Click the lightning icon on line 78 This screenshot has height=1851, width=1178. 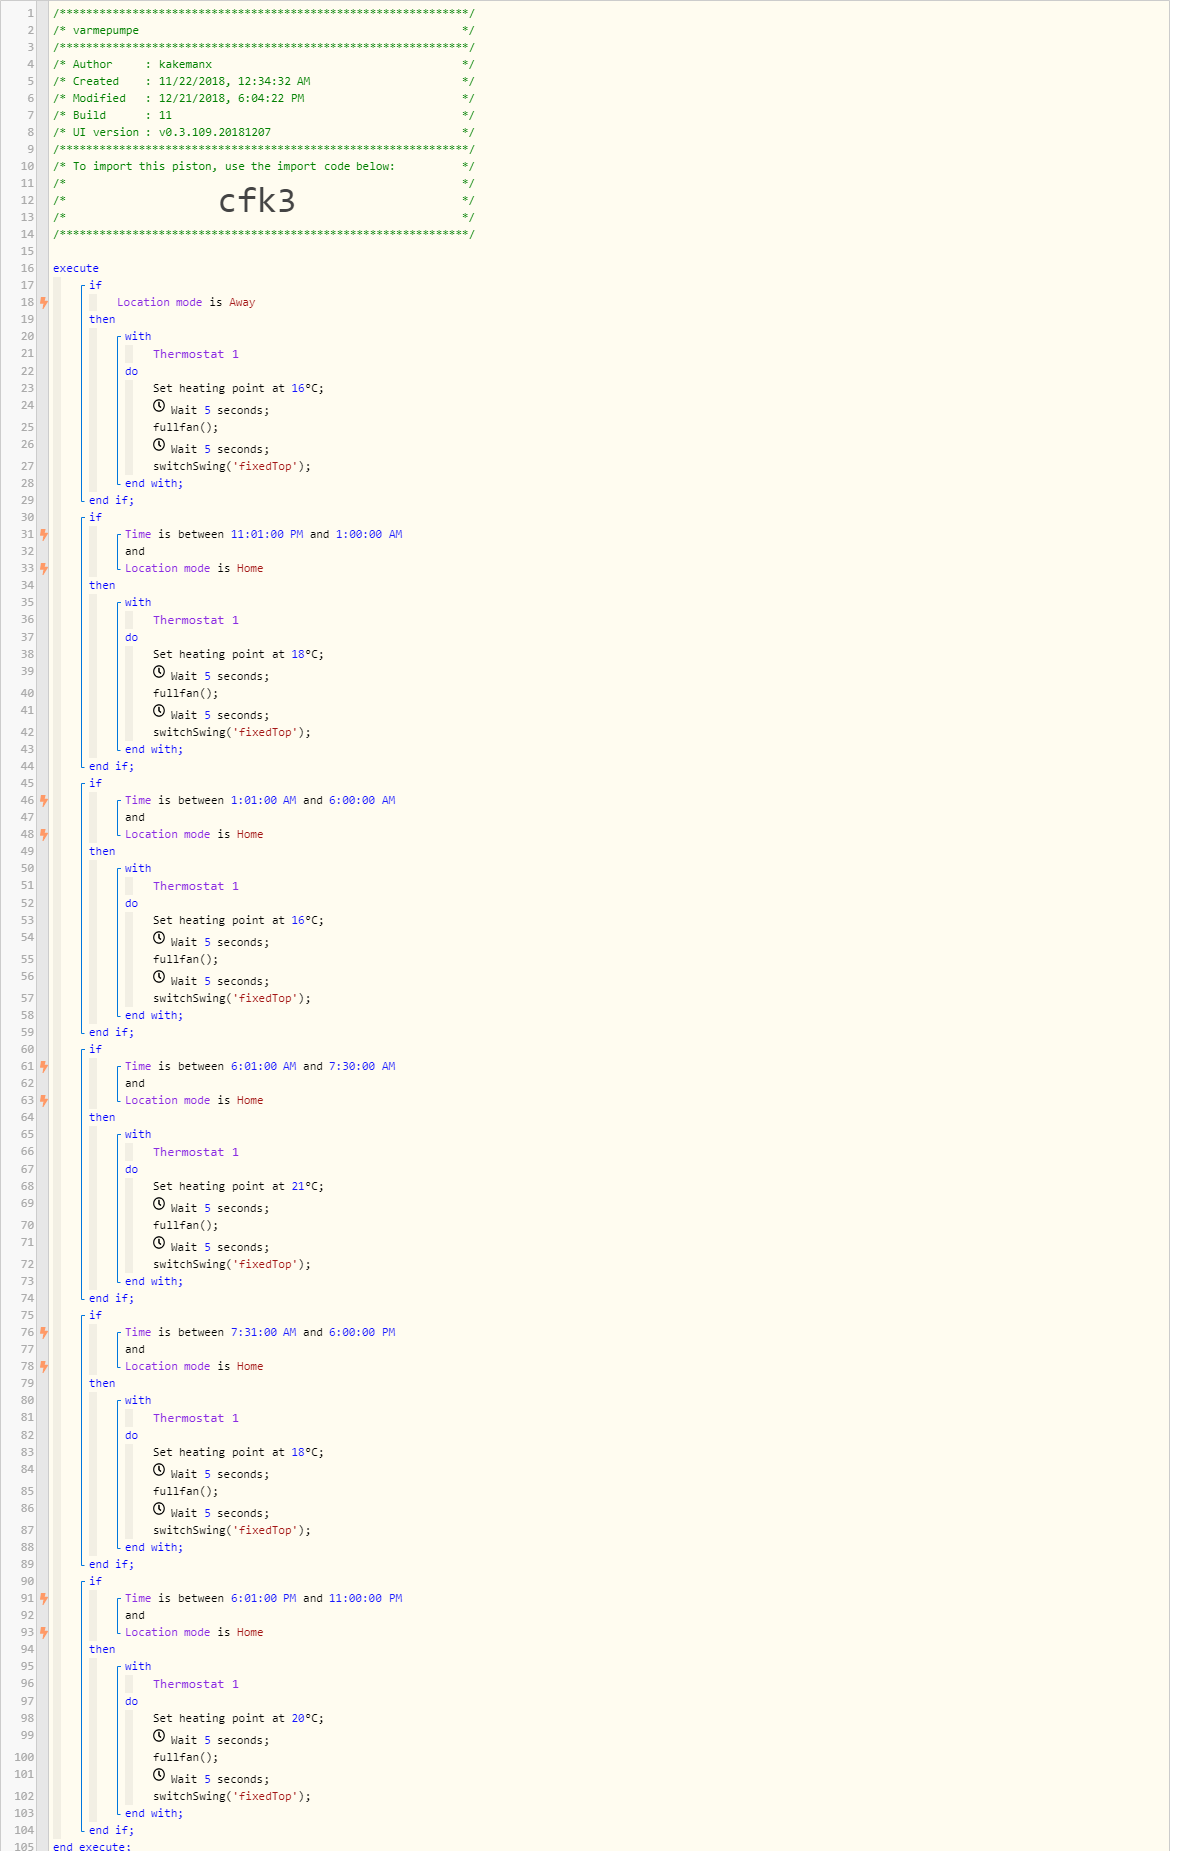click(44, 1366)
